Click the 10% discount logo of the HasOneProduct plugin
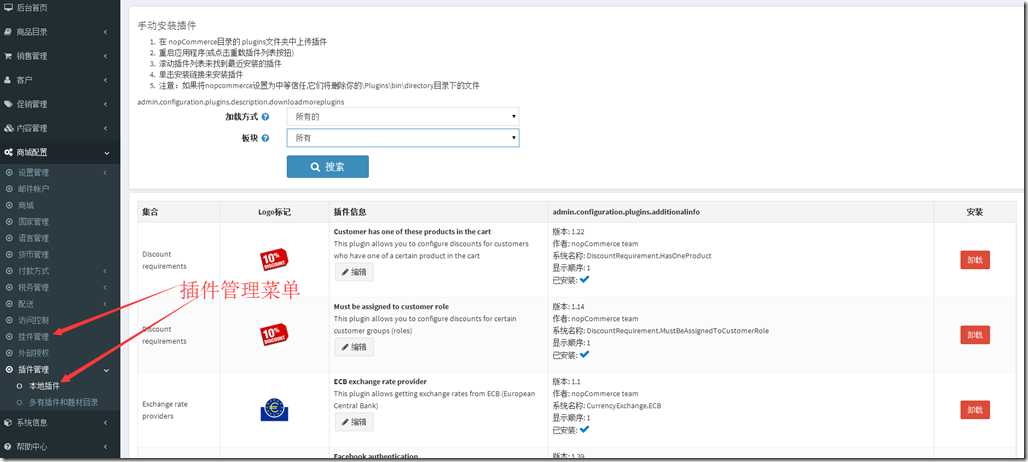Screen dimensions: 1028x462 (x=274, y=260)
